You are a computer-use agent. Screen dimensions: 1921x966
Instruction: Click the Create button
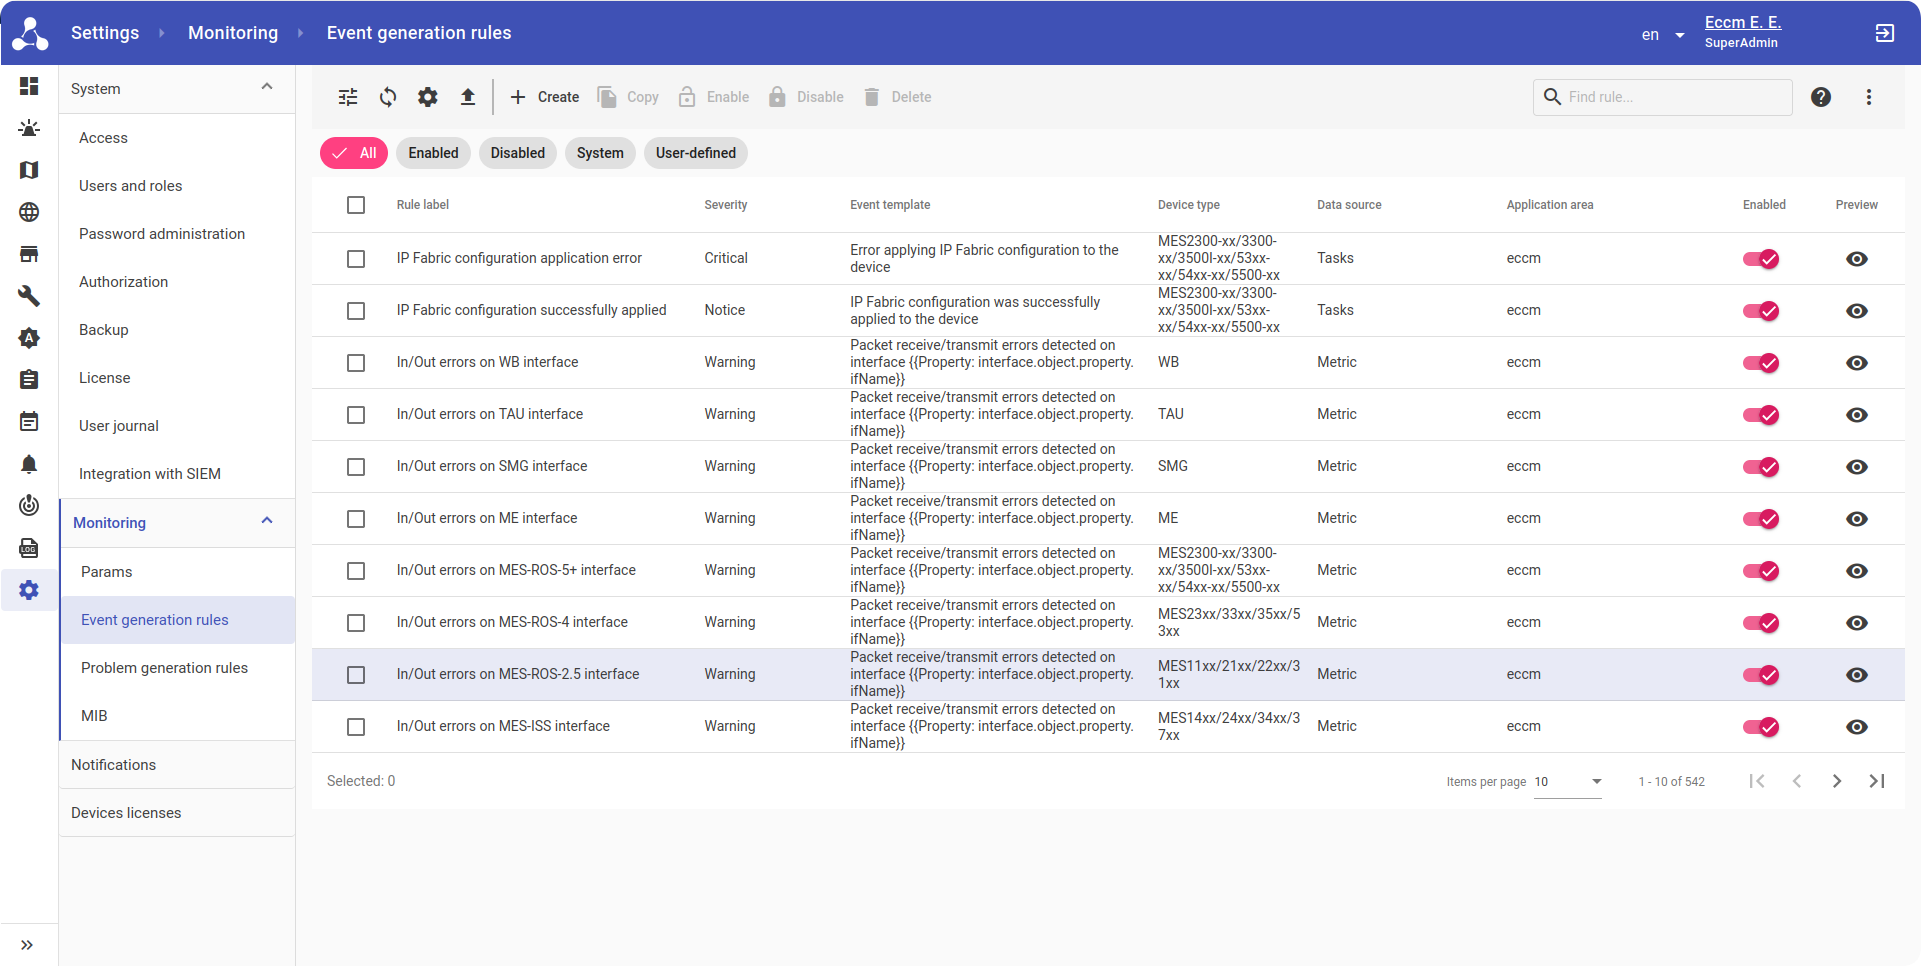545,97
